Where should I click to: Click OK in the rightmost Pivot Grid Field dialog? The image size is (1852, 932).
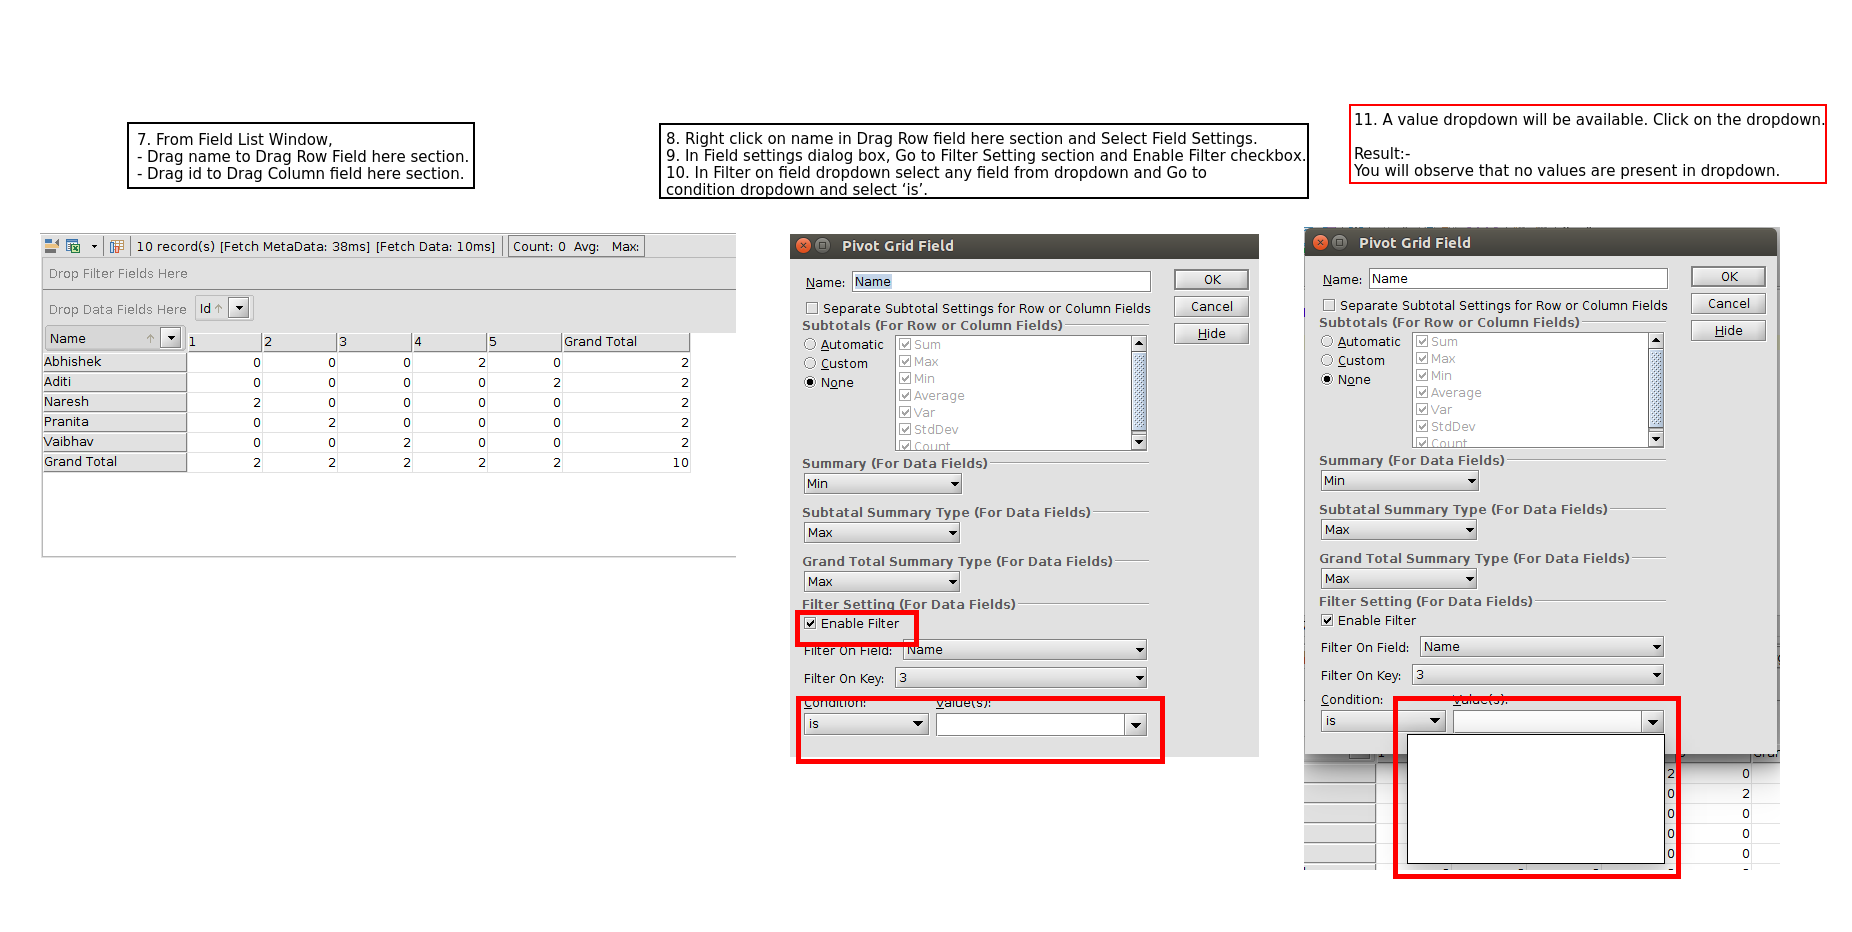pyautogui.click(x=1729, y=277)
